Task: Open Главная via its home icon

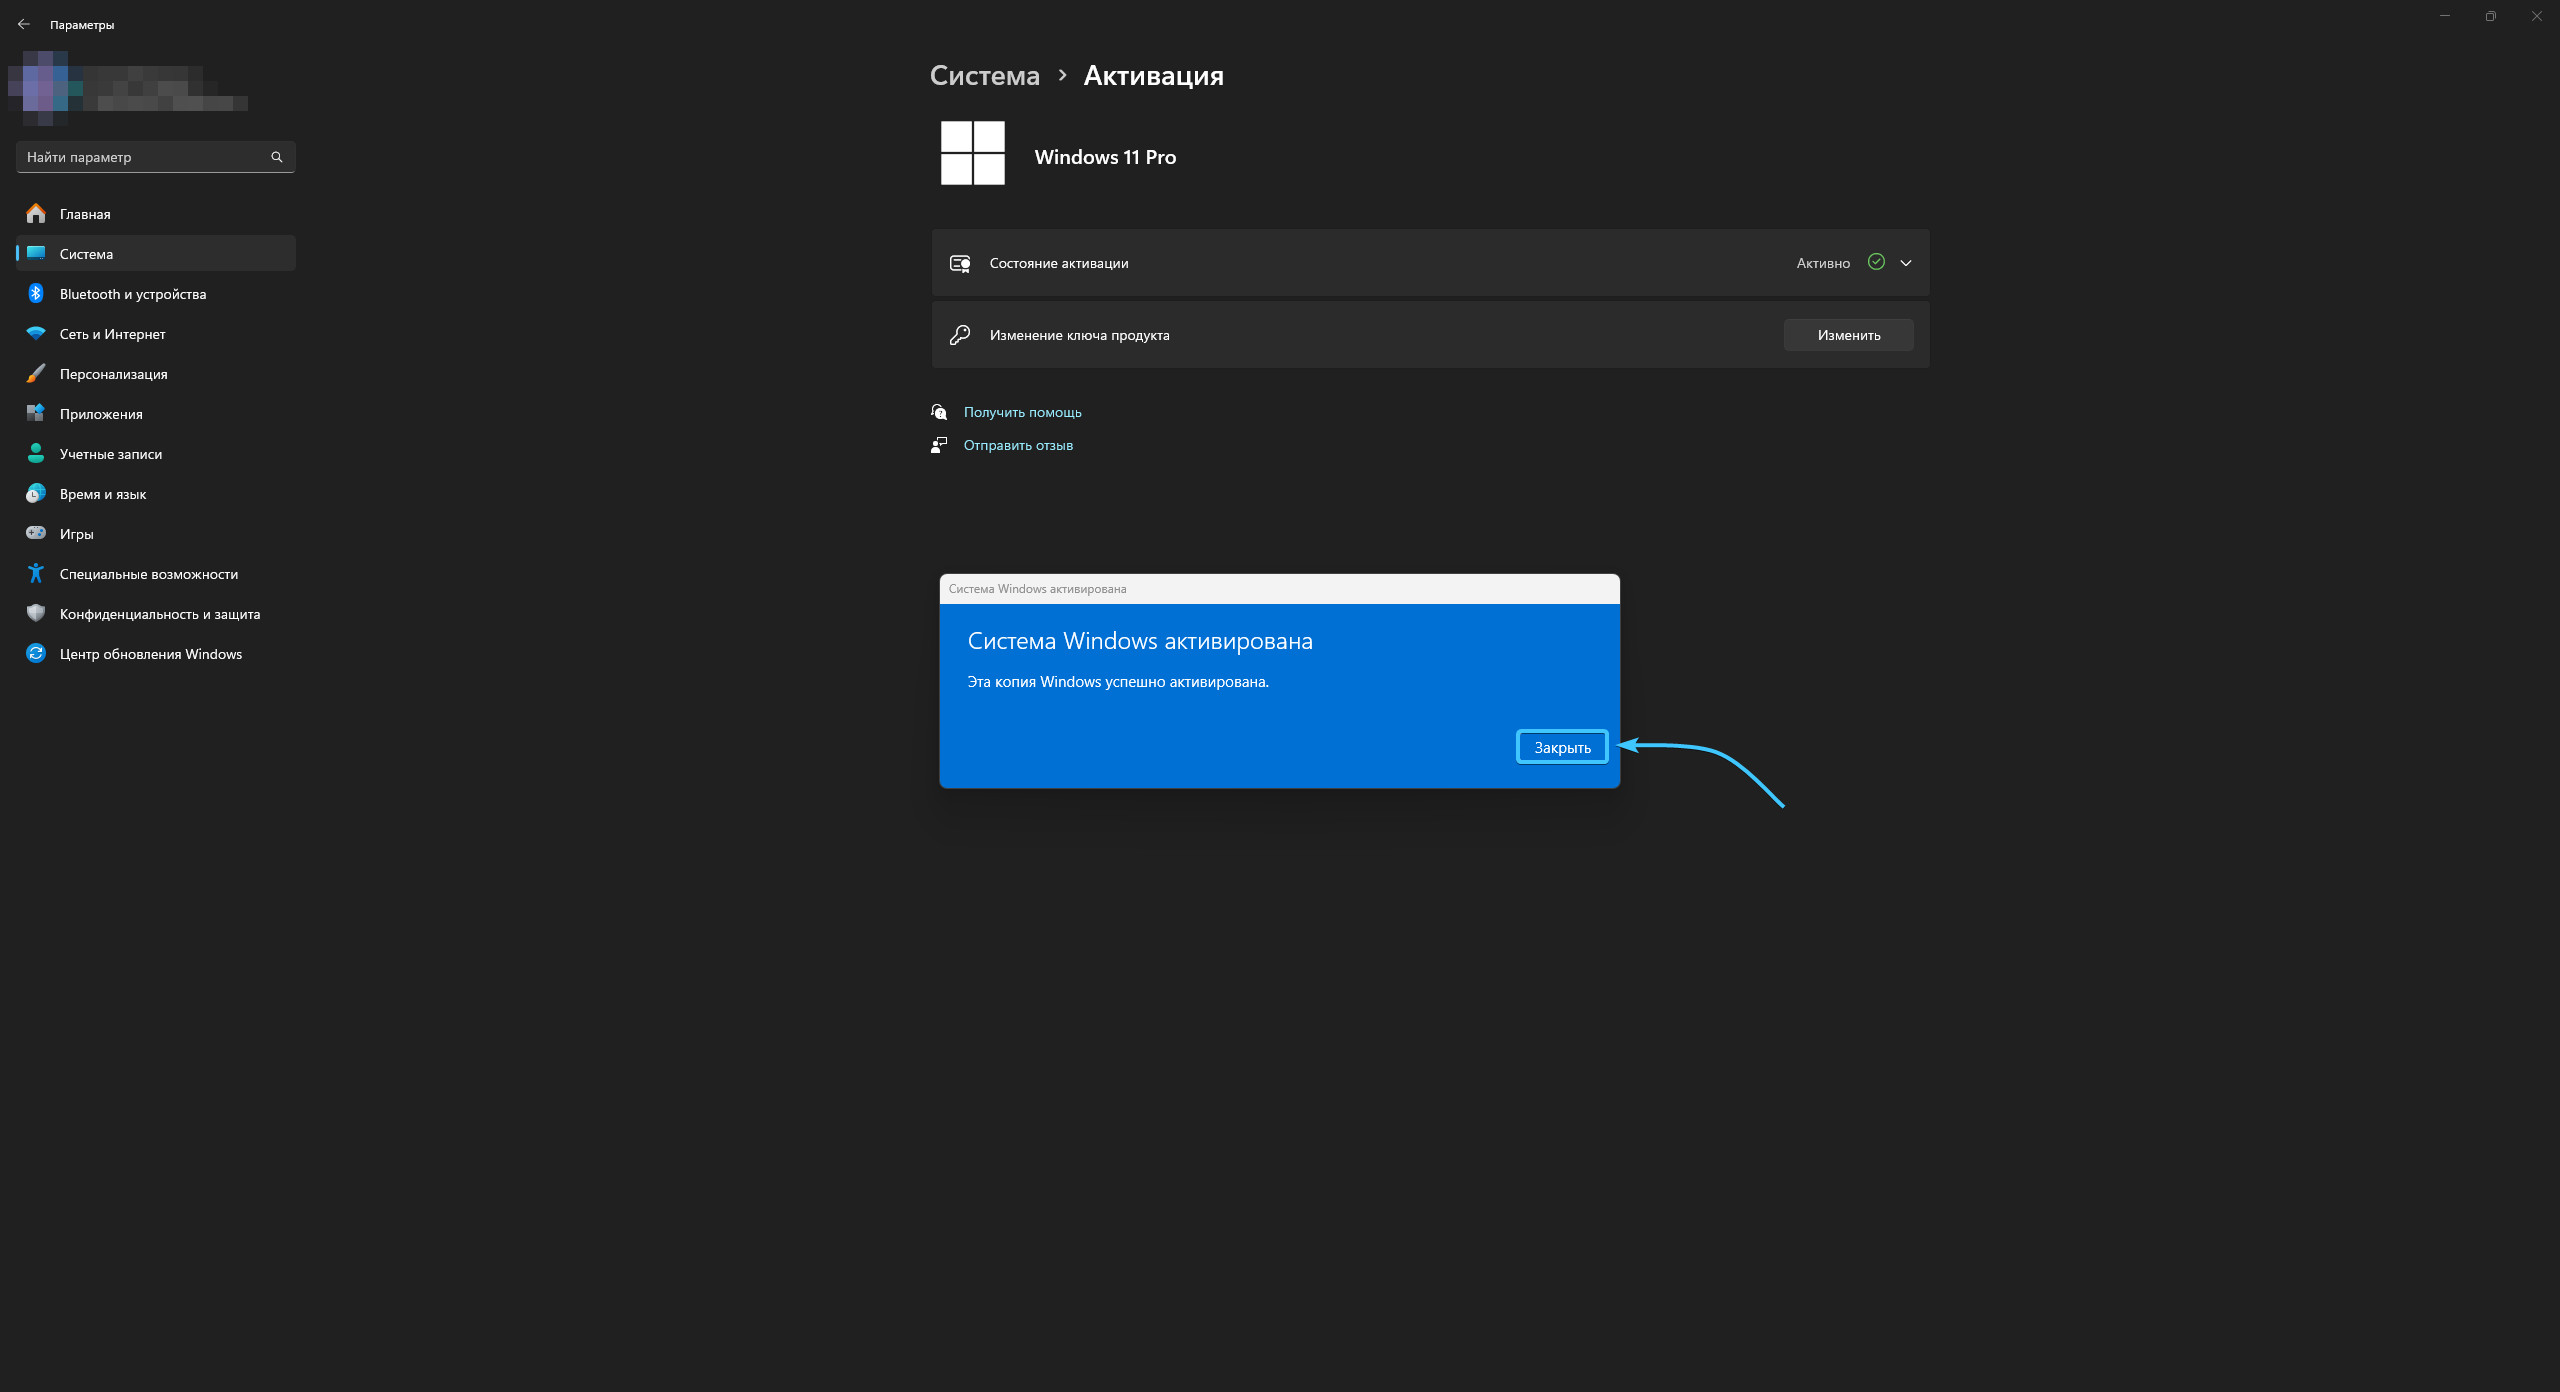Action: point(36,214)
